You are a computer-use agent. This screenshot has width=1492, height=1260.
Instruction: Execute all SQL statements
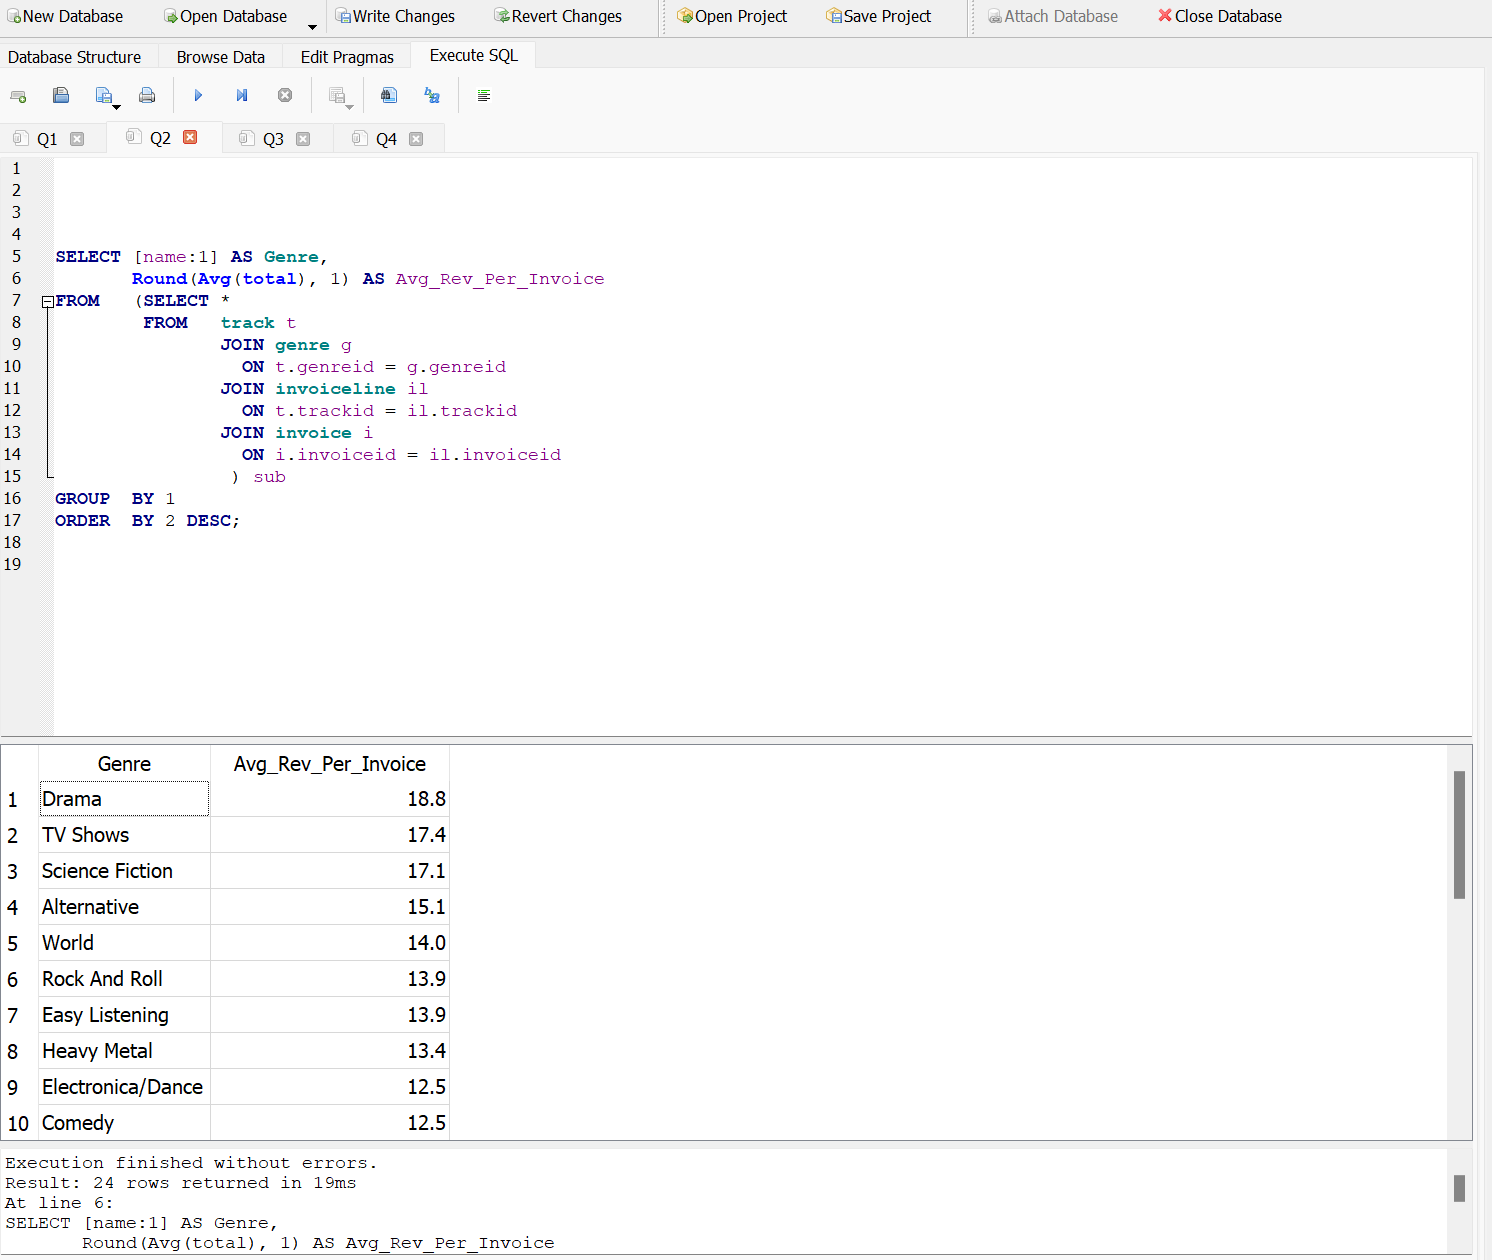(x=198, y=95)
